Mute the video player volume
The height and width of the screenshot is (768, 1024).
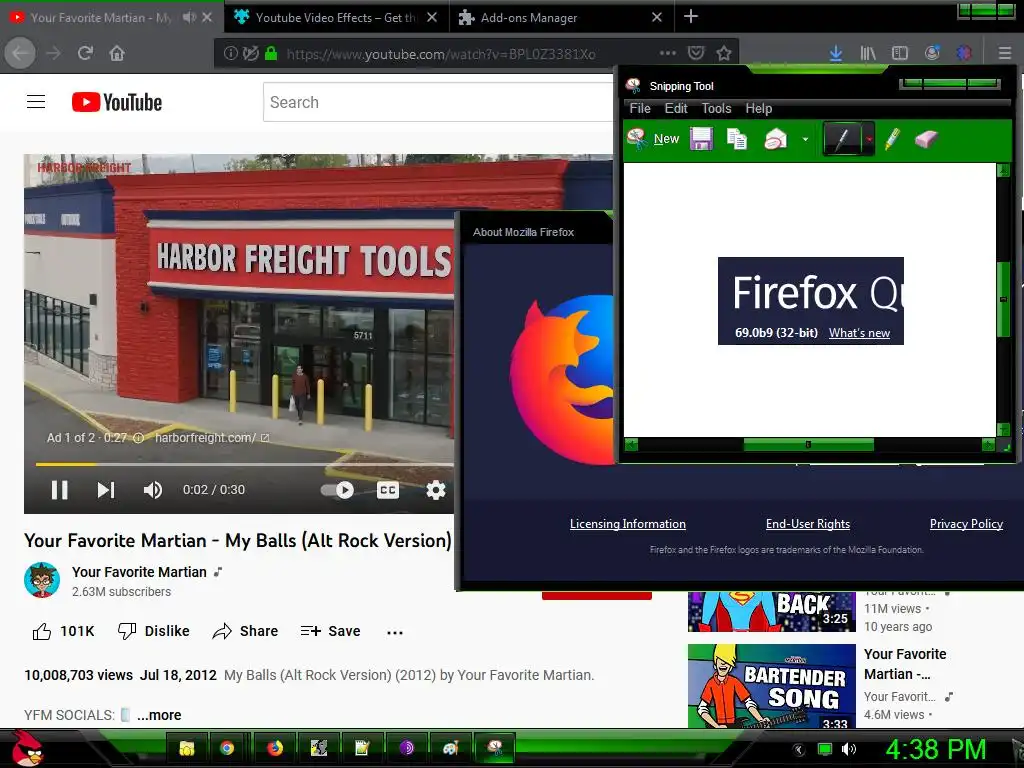[x=153, y=490]
